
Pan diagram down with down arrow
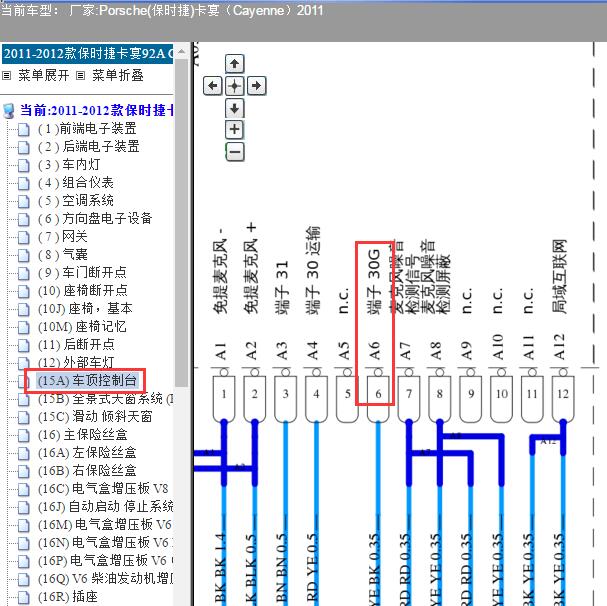234,108
